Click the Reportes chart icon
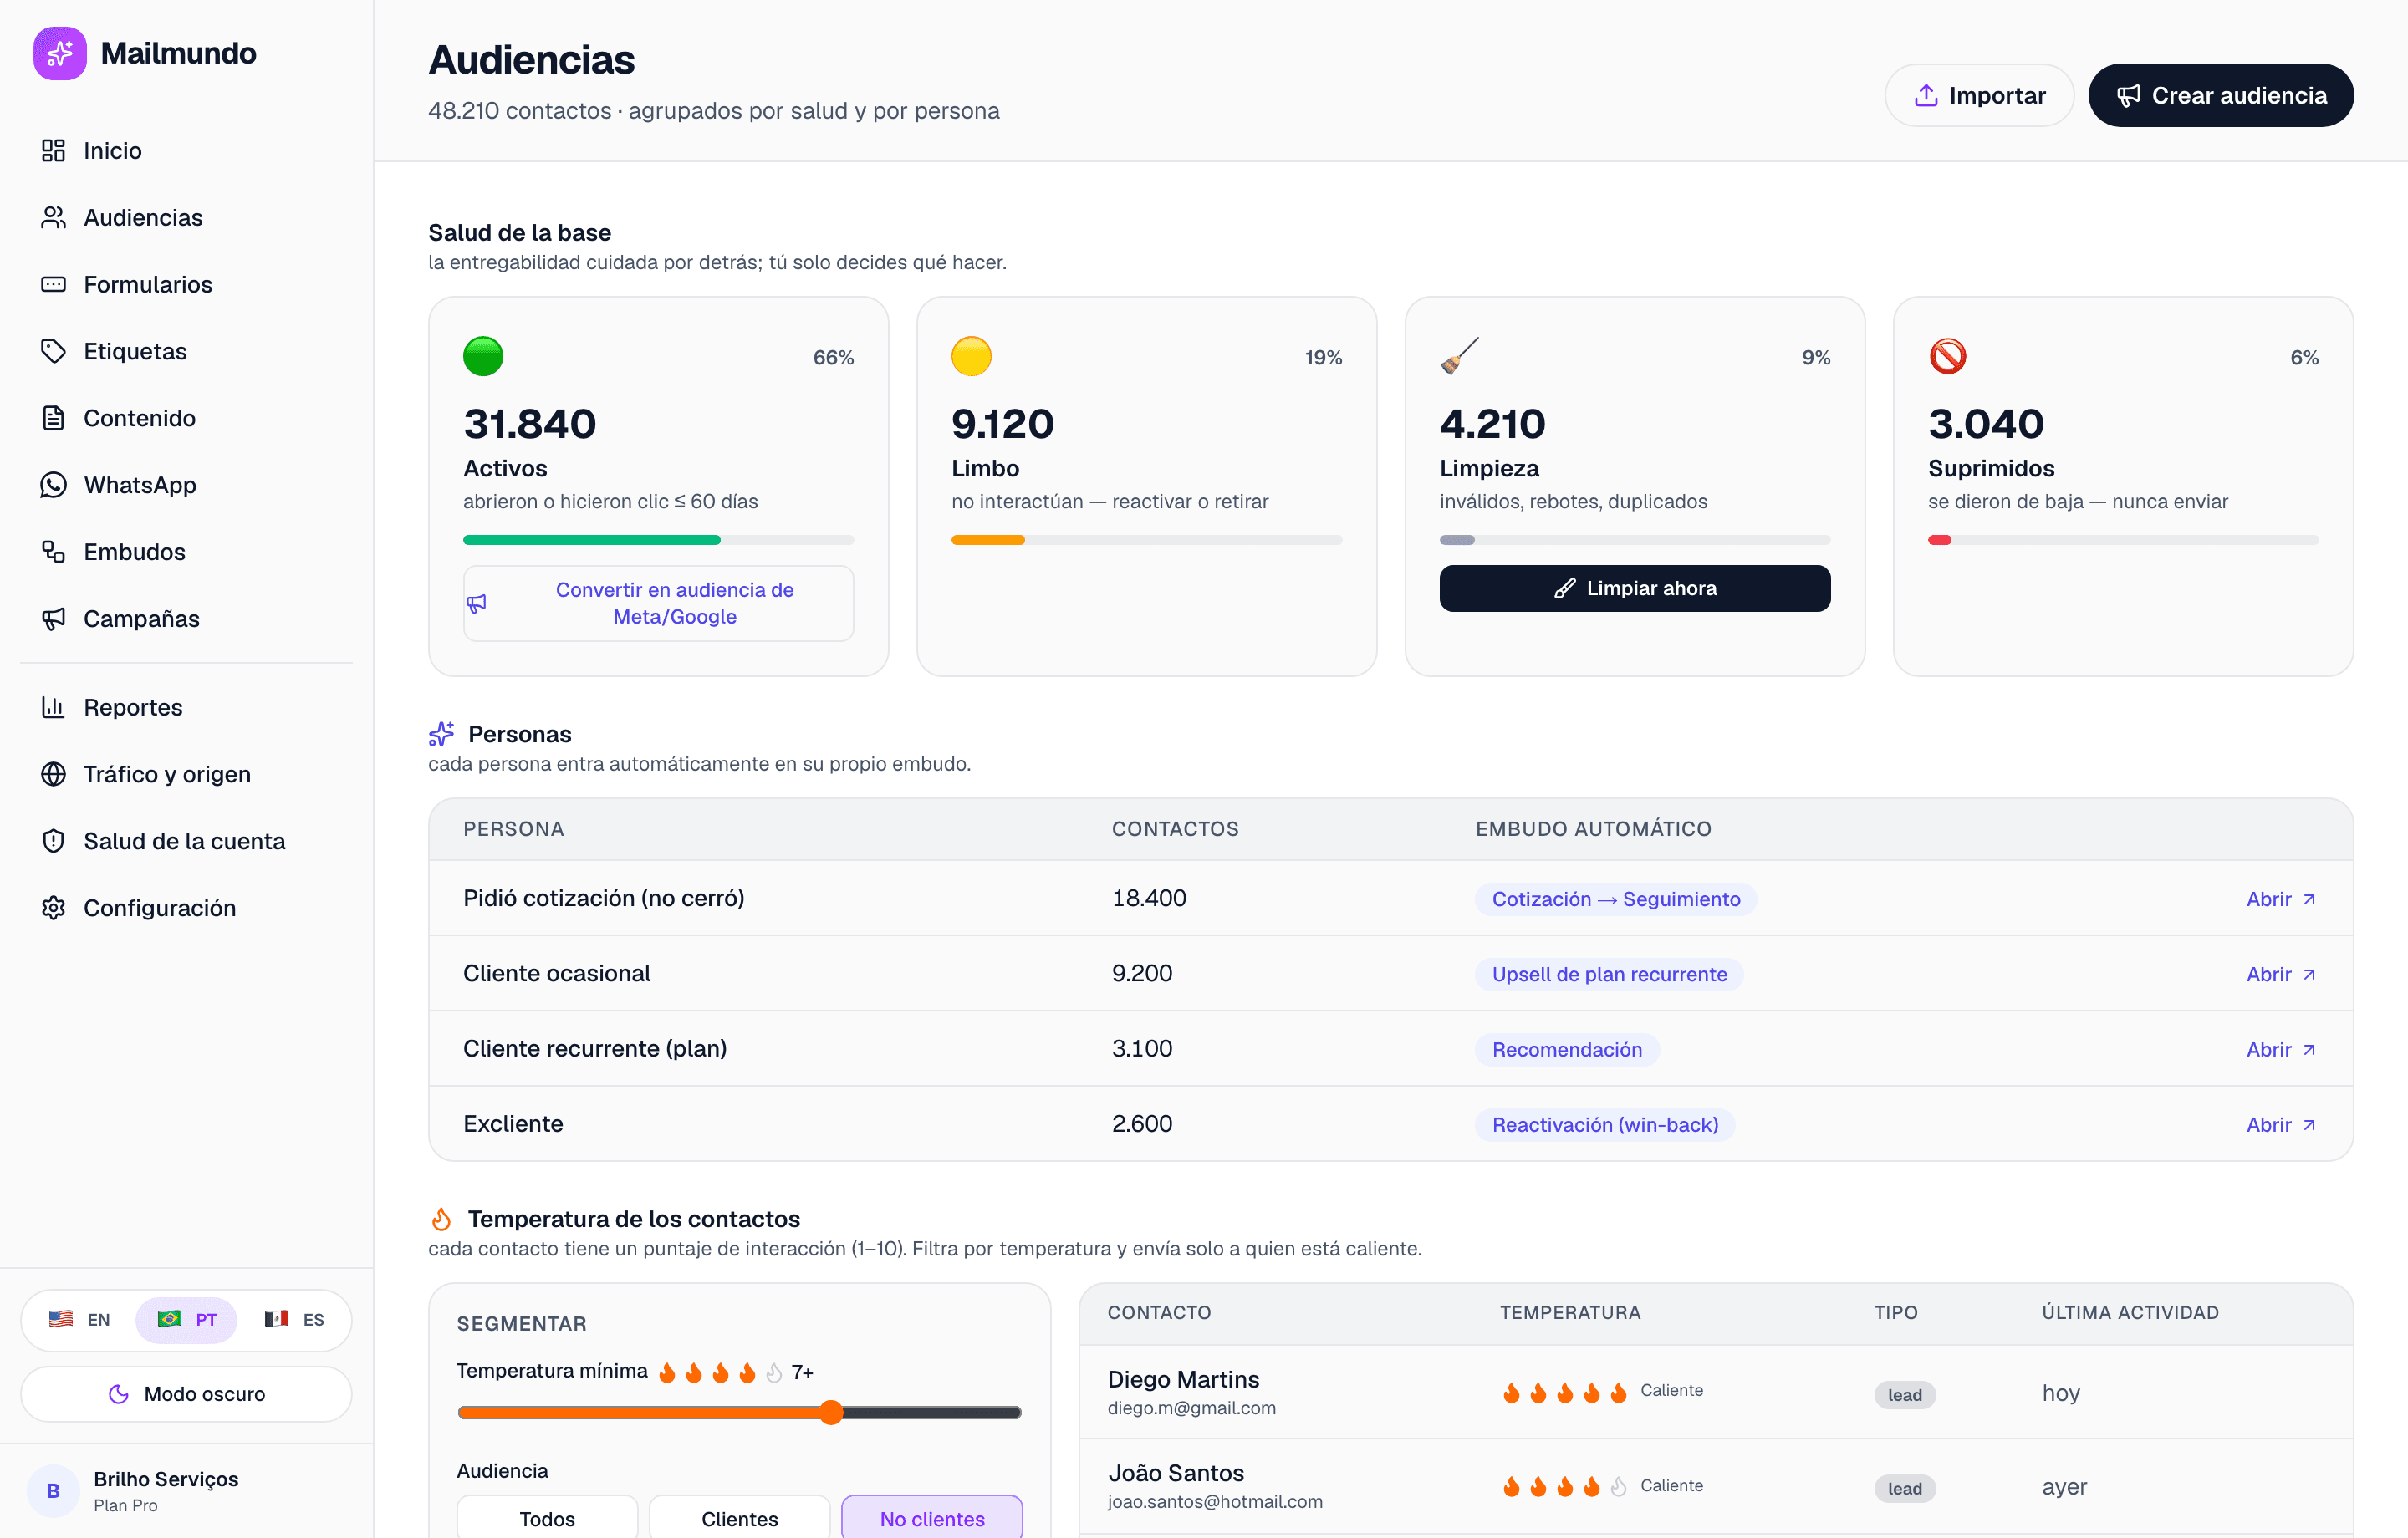Image resolution: width=2408 pixels, height=1538 pixels. pos(53,707)
